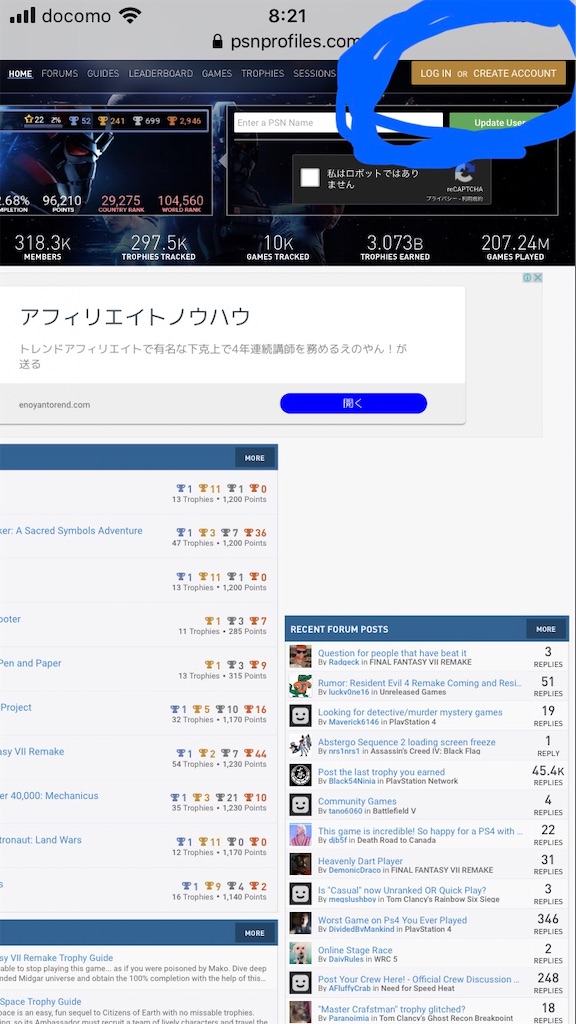Click Maverick6146's default smiley avatar
The height and width of the screenshot is (1024, 576).
(x=300, y=716)
